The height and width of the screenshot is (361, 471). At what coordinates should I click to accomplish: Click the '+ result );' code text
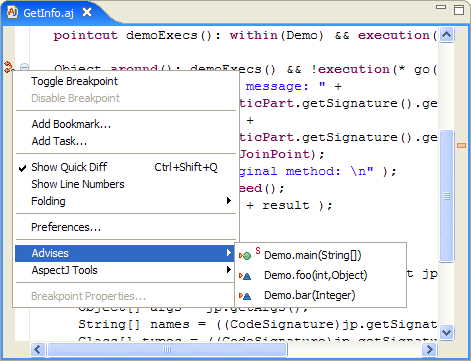pyautogui.click(x=289, y=205)
